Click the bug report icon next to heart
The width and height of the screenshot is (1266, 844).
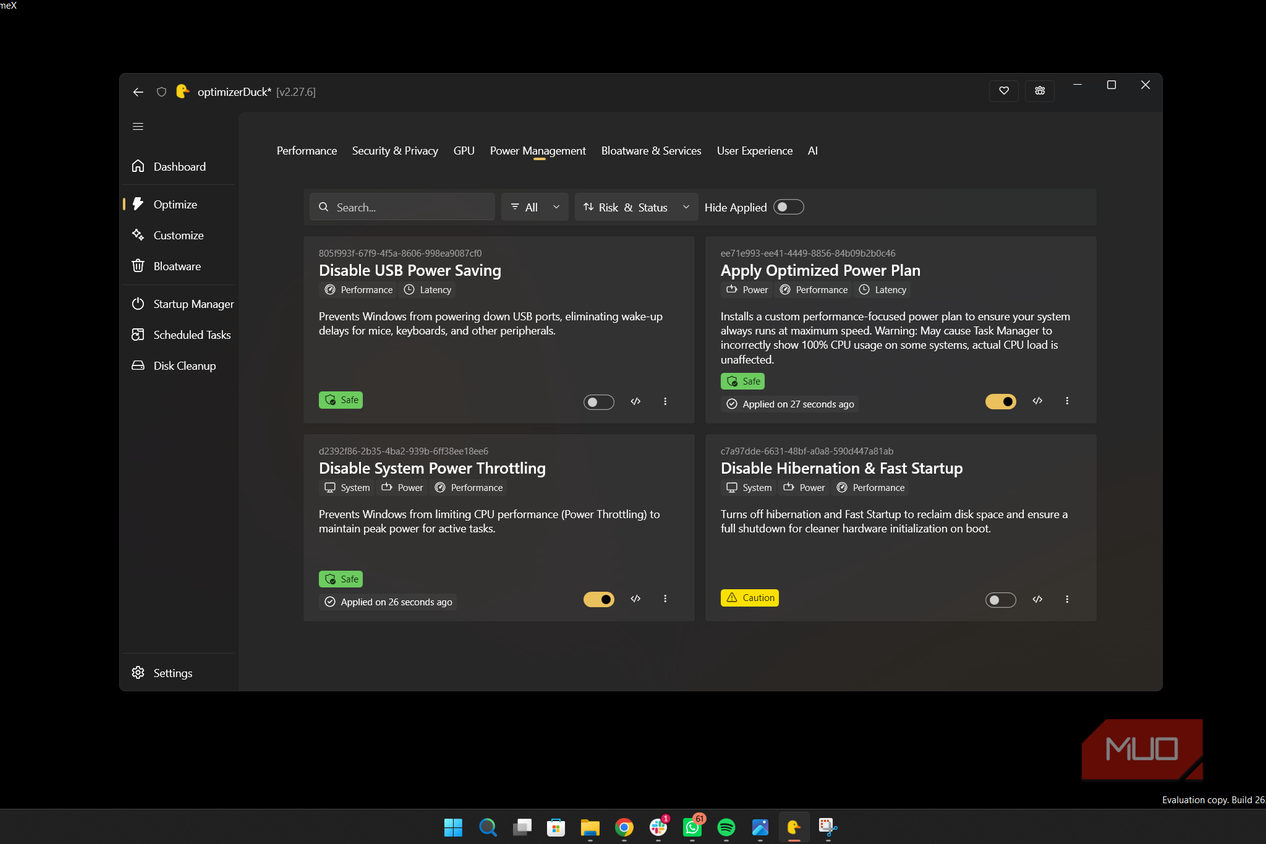click(1040, 91)
